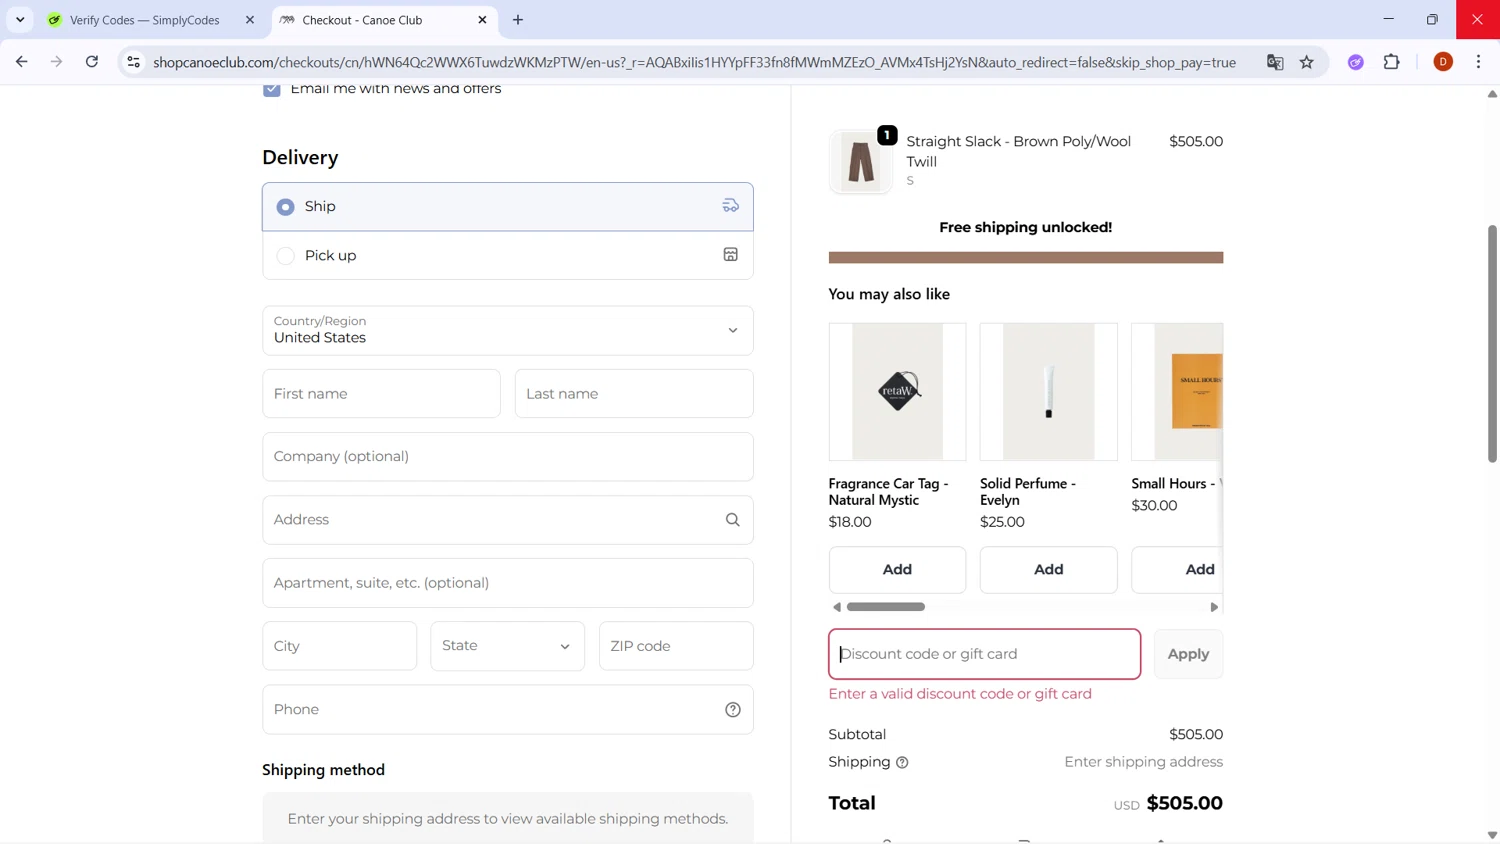Click 'Fragrance Car Tag - Natural Mystic' title
Screen dimensions: 1500x844
point(889,492)
